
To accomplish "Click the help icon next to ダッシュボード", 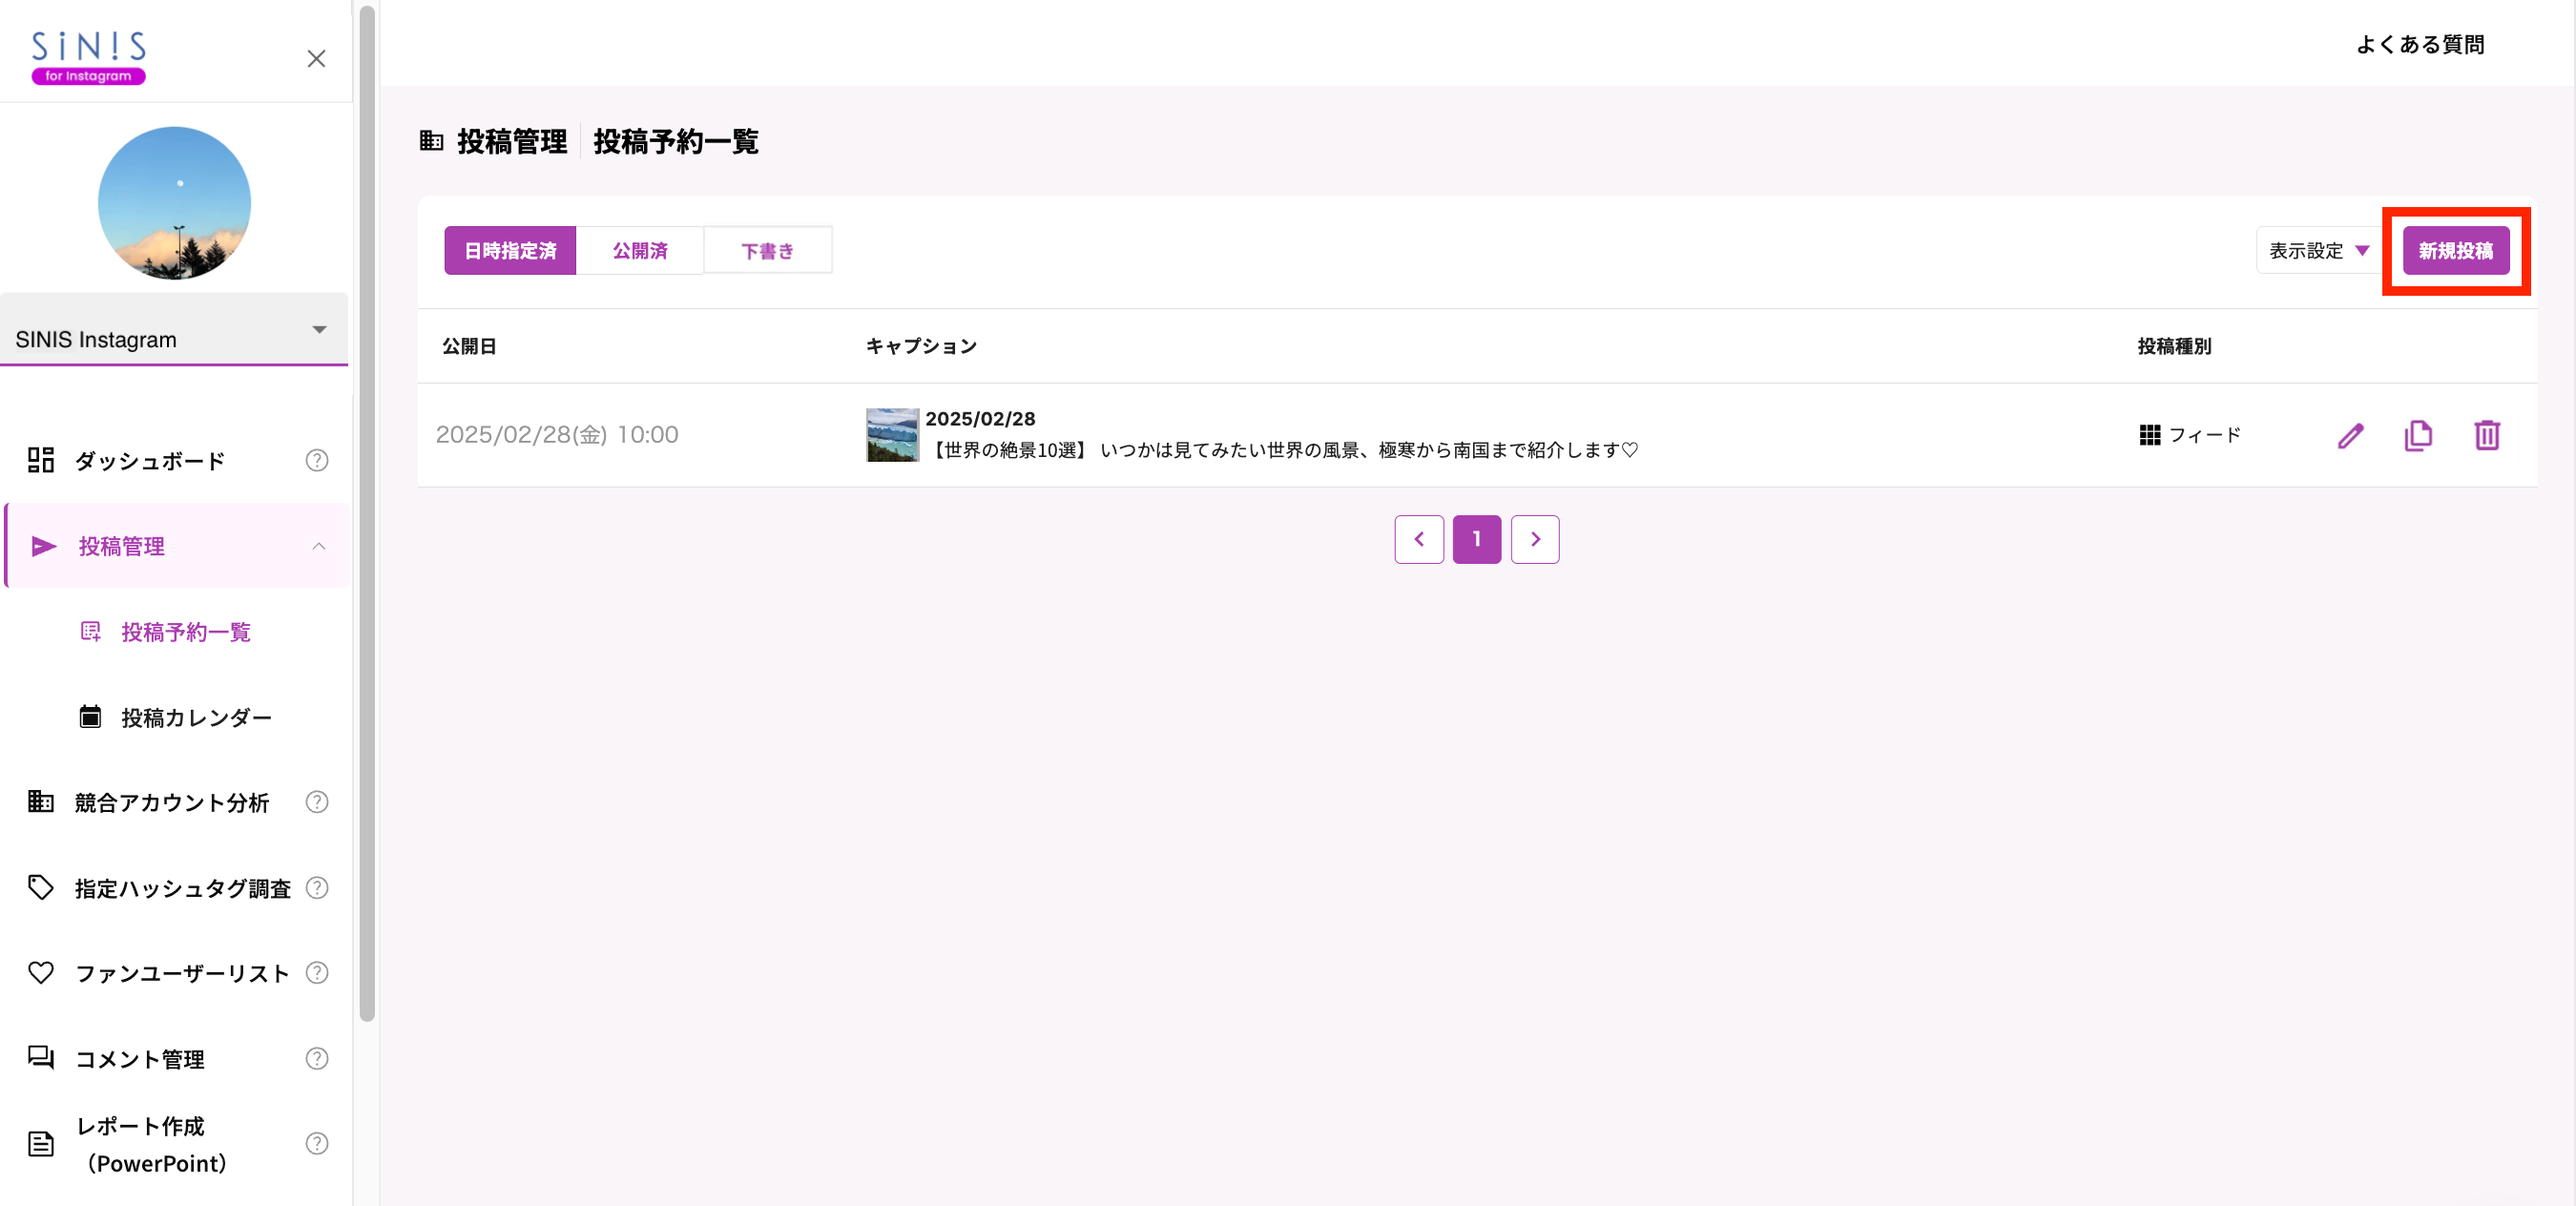I will (316, 460).
